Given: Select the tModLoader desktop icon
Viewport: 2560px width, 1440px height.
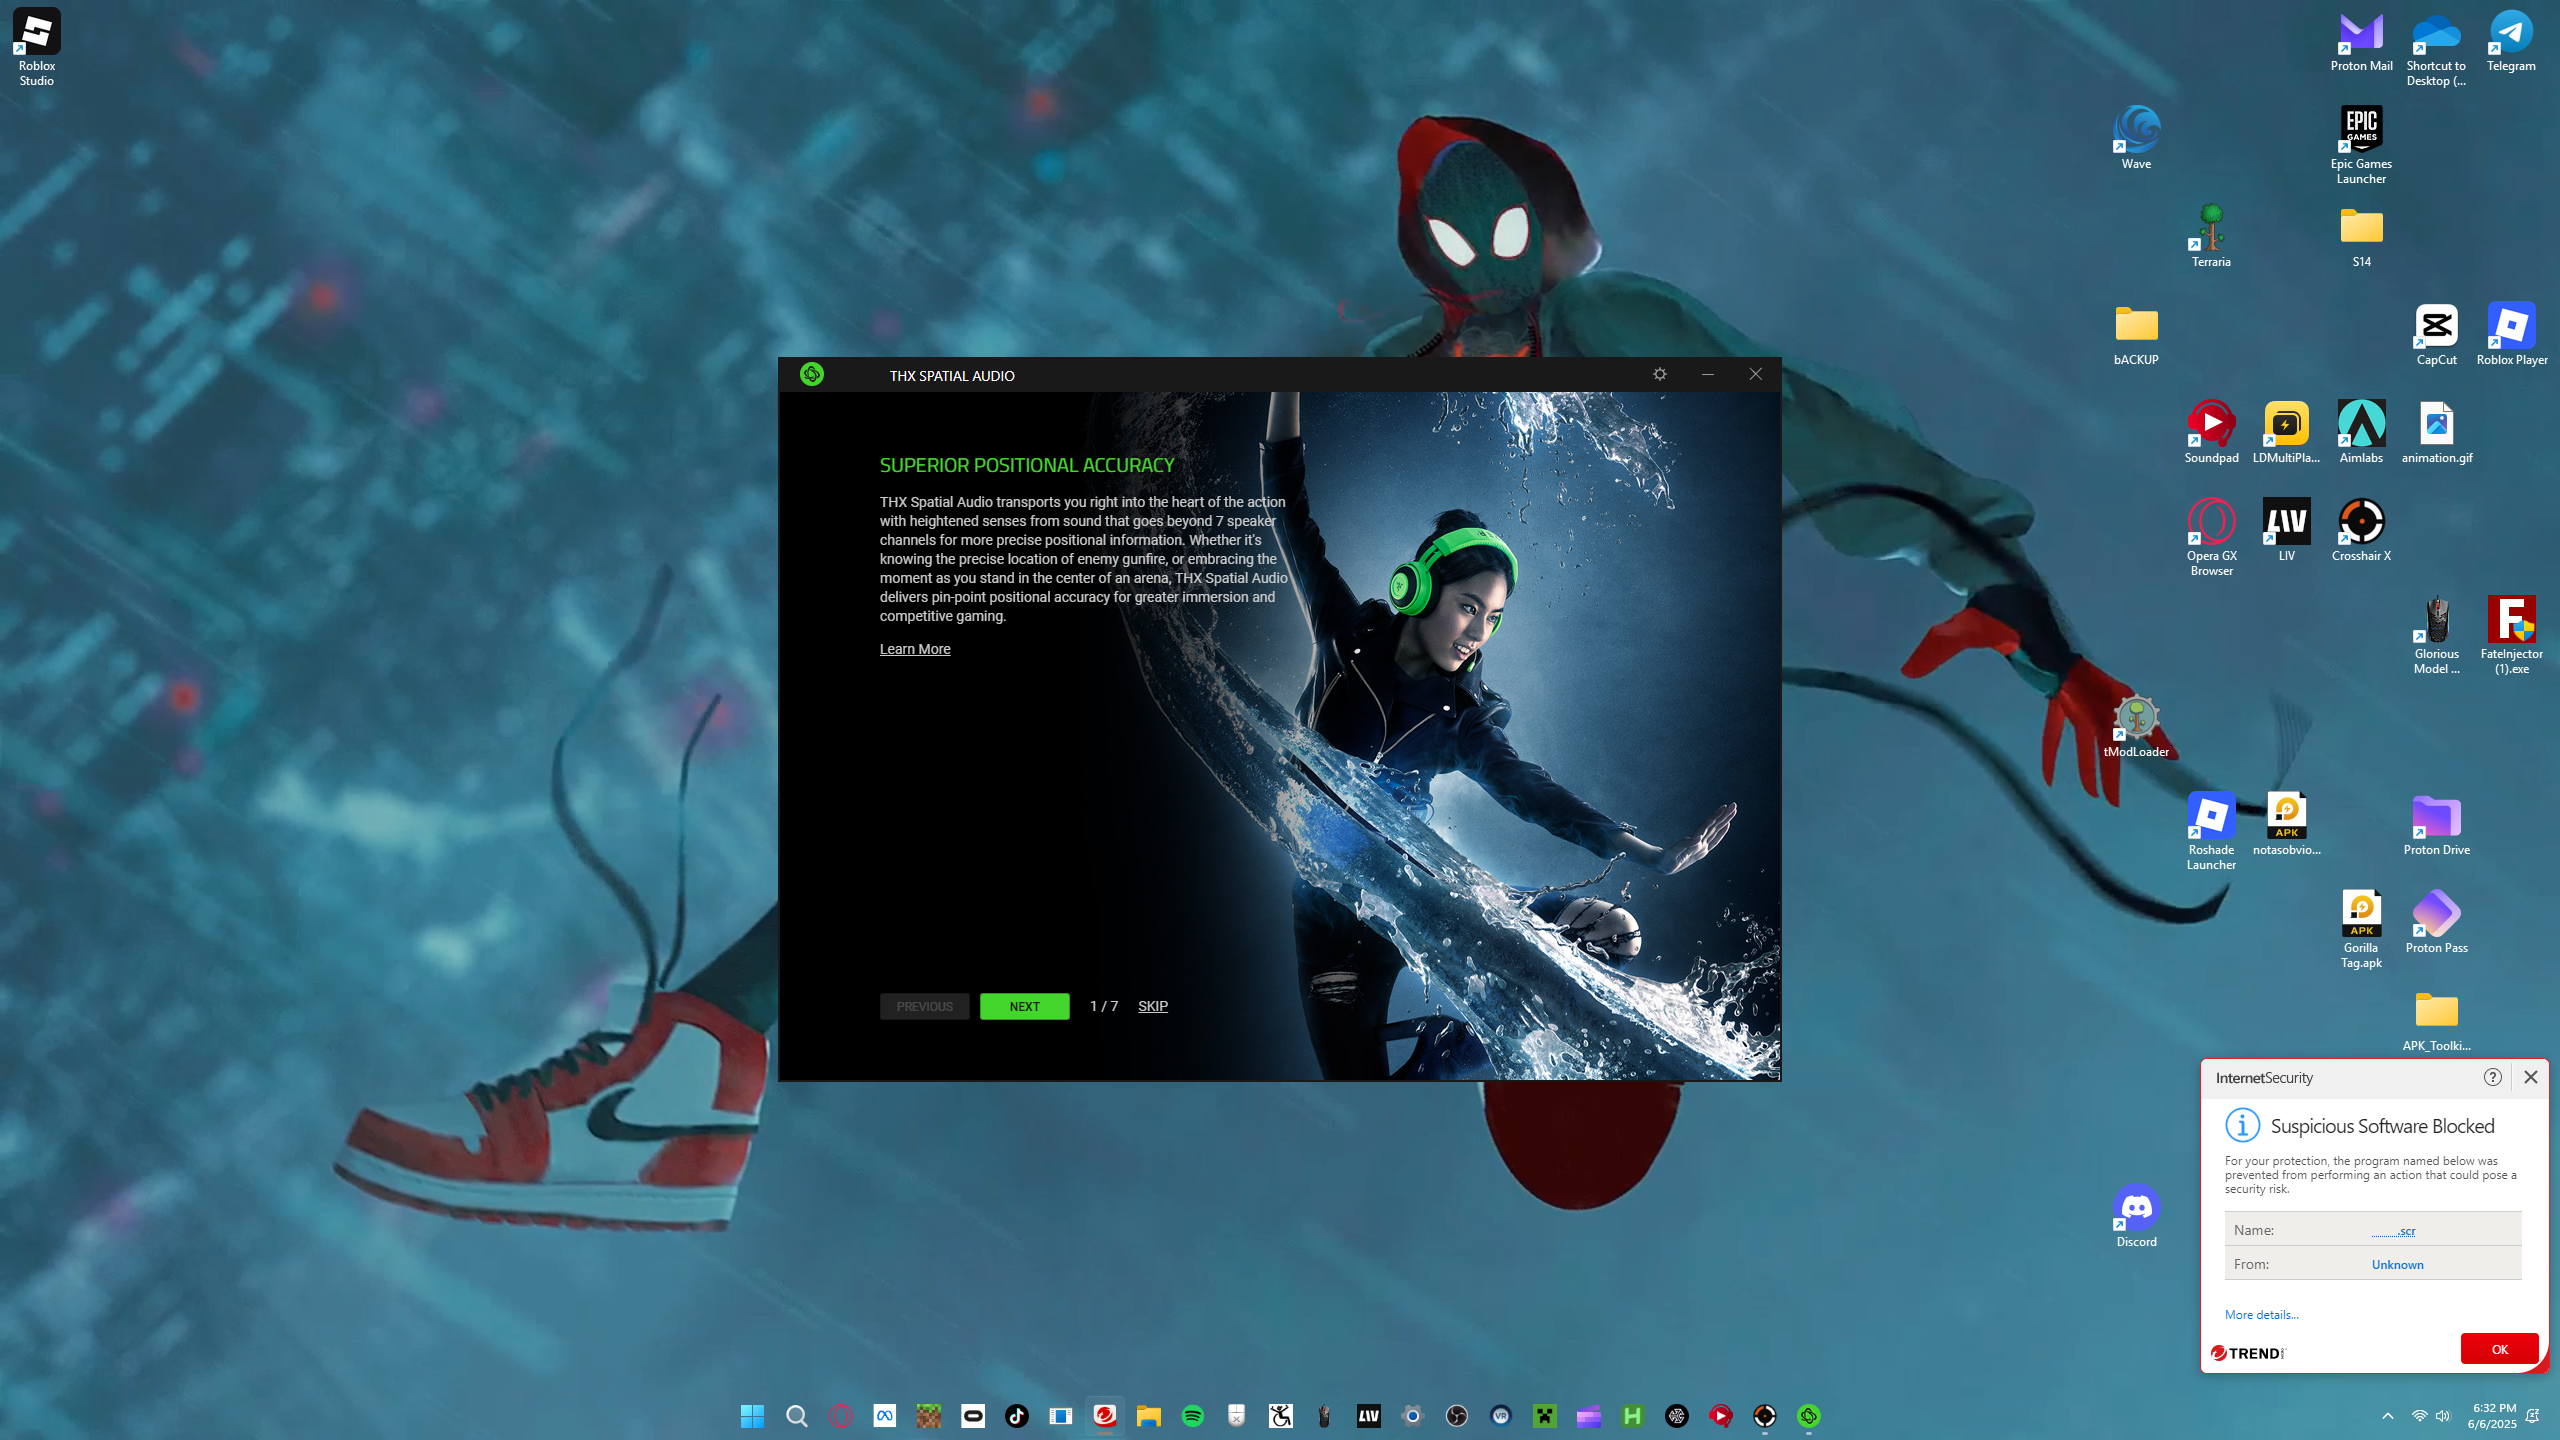Looking at the screenshot, I should [x=2136, y=726].
